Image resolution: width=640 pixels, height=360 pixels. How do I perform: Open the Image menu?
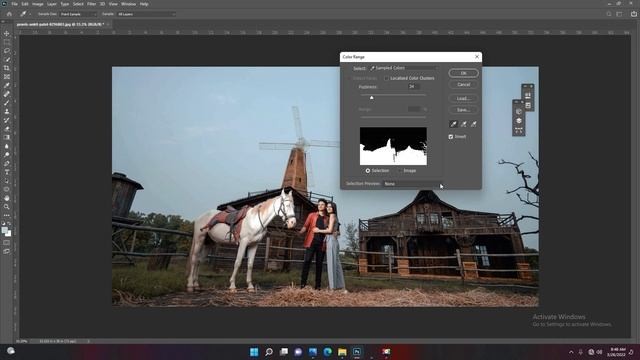point(38,4)
